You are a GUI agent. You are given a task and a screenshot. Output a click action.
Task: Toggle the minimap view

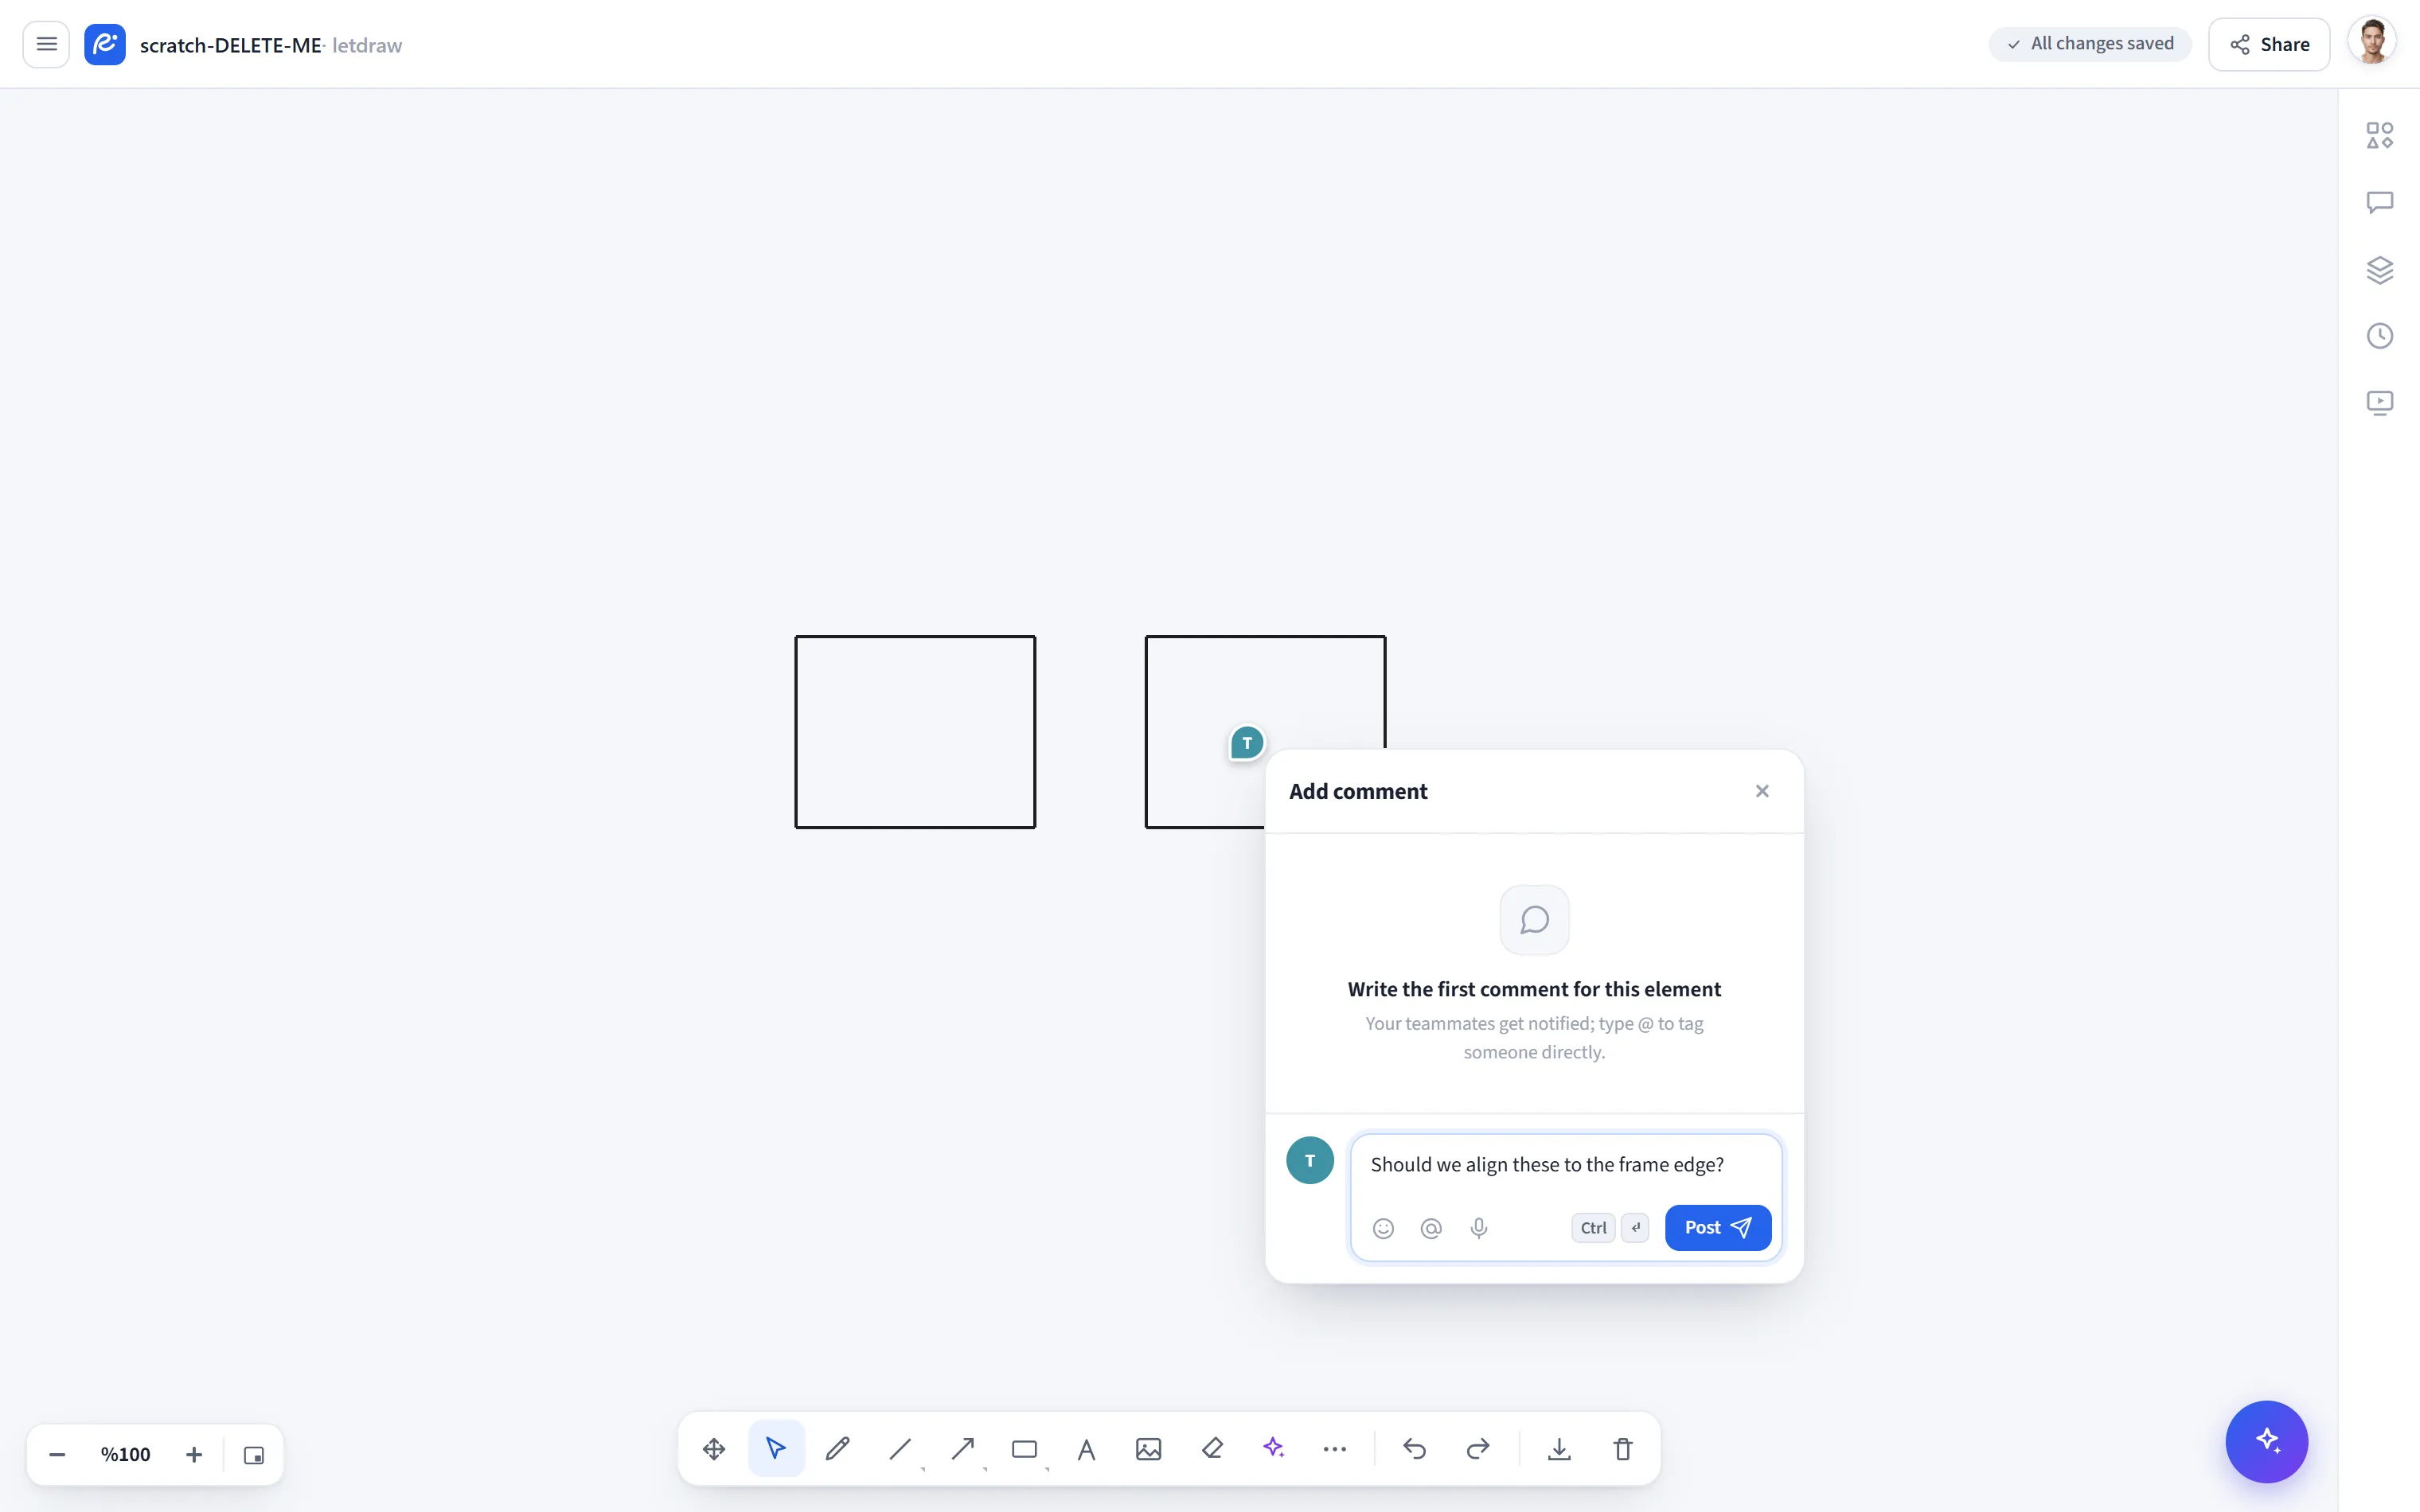(254, 1454)
